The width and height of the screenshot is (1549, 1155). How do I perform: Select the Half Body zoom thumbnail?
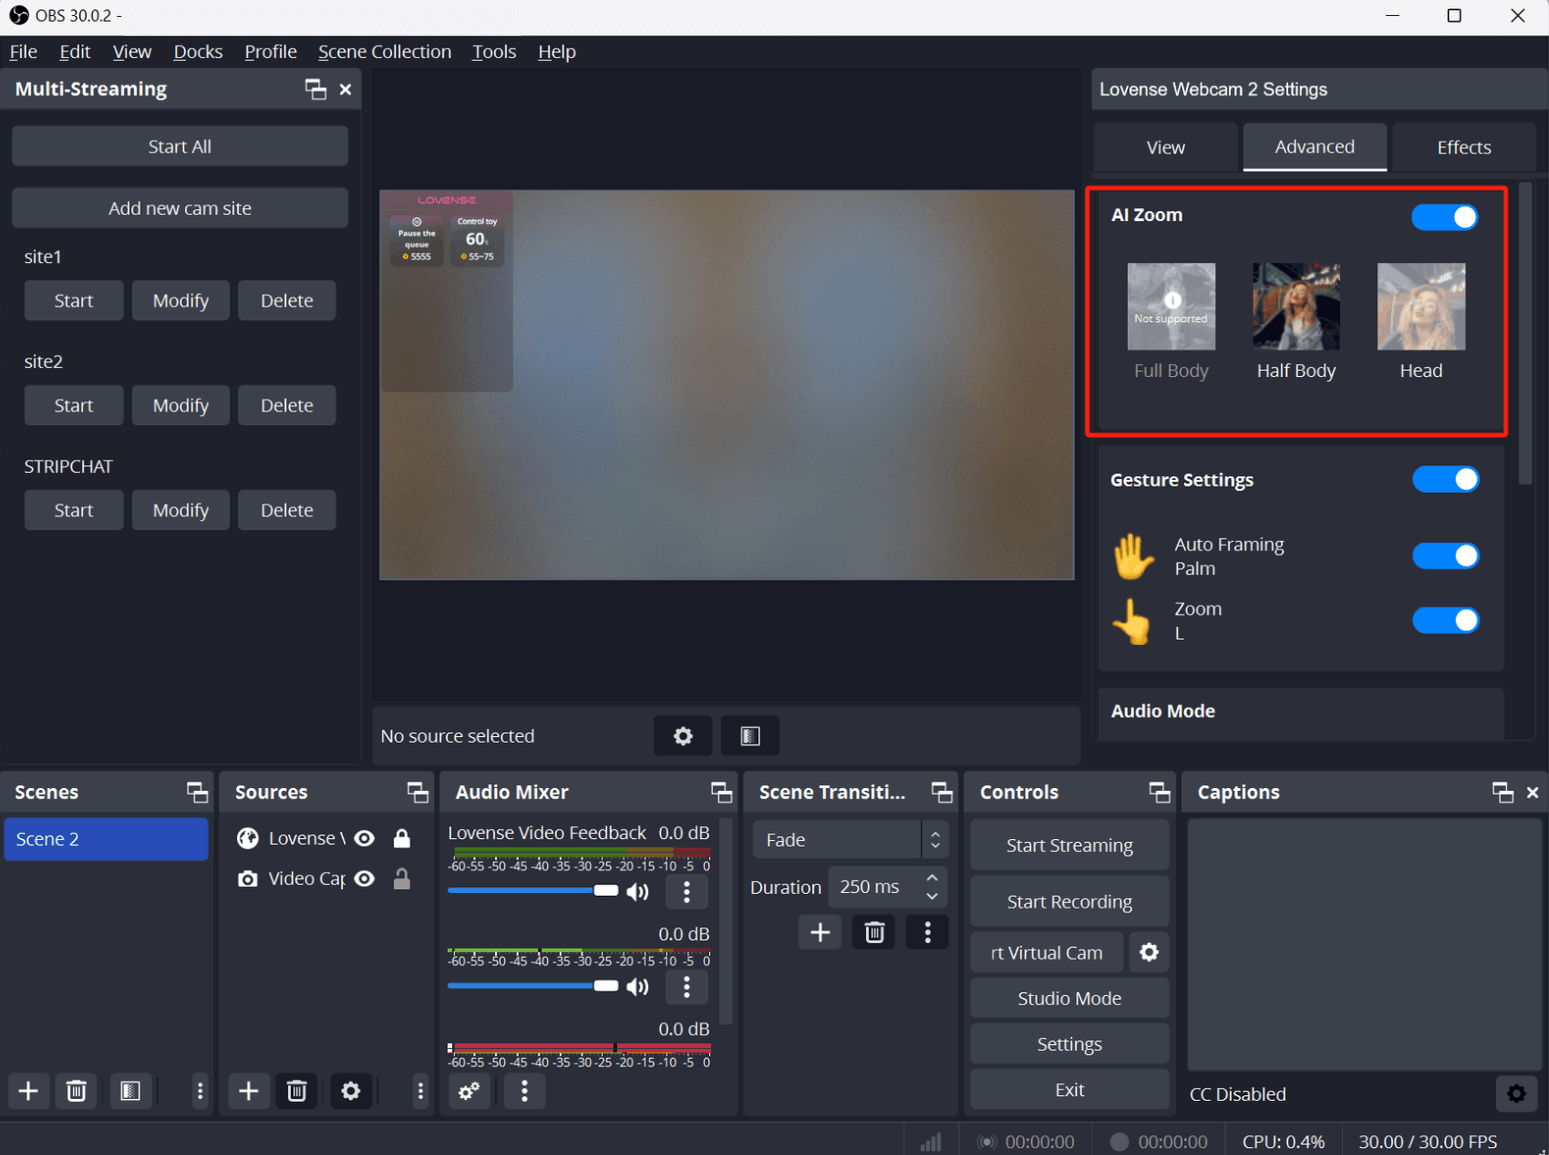pyautogui.click(x=1295, y=307)
